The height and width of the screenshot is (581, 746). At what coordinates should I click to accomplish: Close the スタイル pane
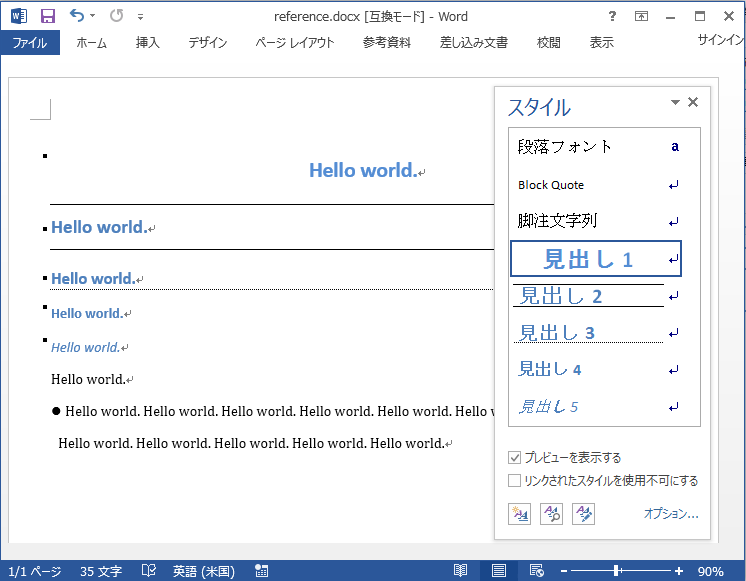click(x=693, y=102)
